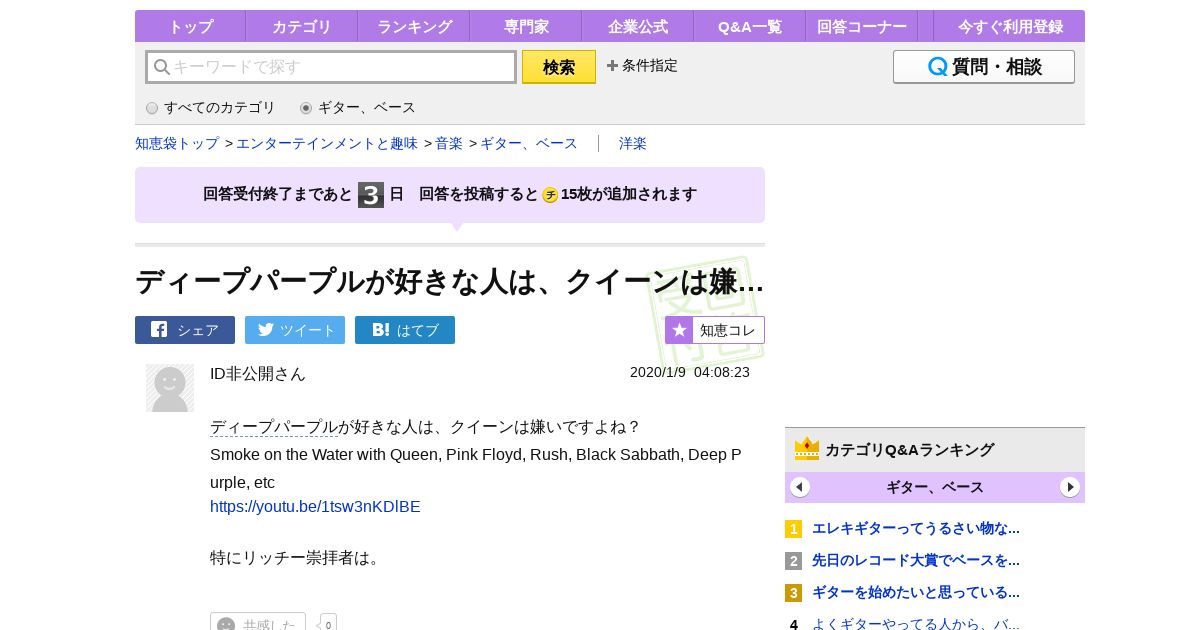Click the question title ディープパープルが好きな人は
The image size is (1200, 630).
coord(450,282)
